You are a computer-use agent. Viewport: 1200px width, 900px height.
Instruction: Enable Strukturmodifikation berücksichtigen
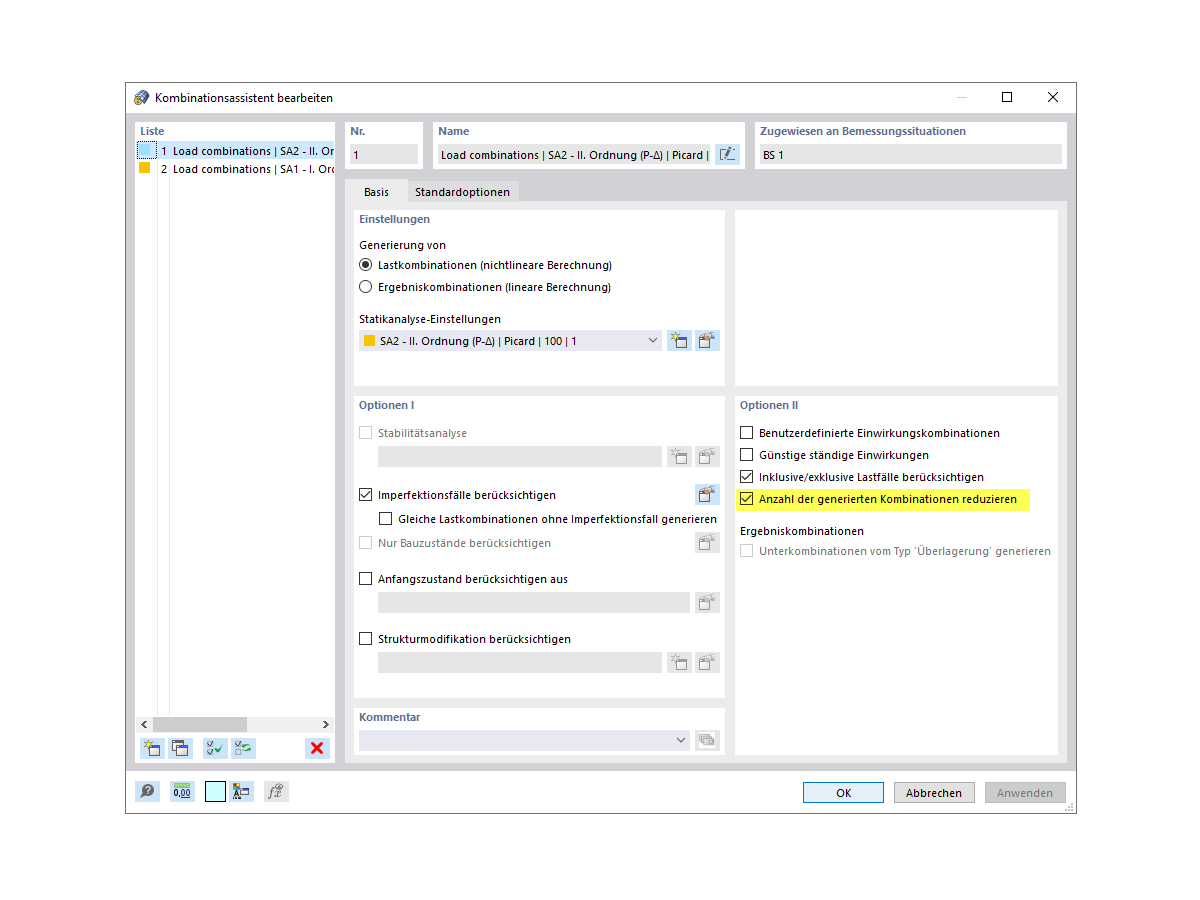[365, 638]
